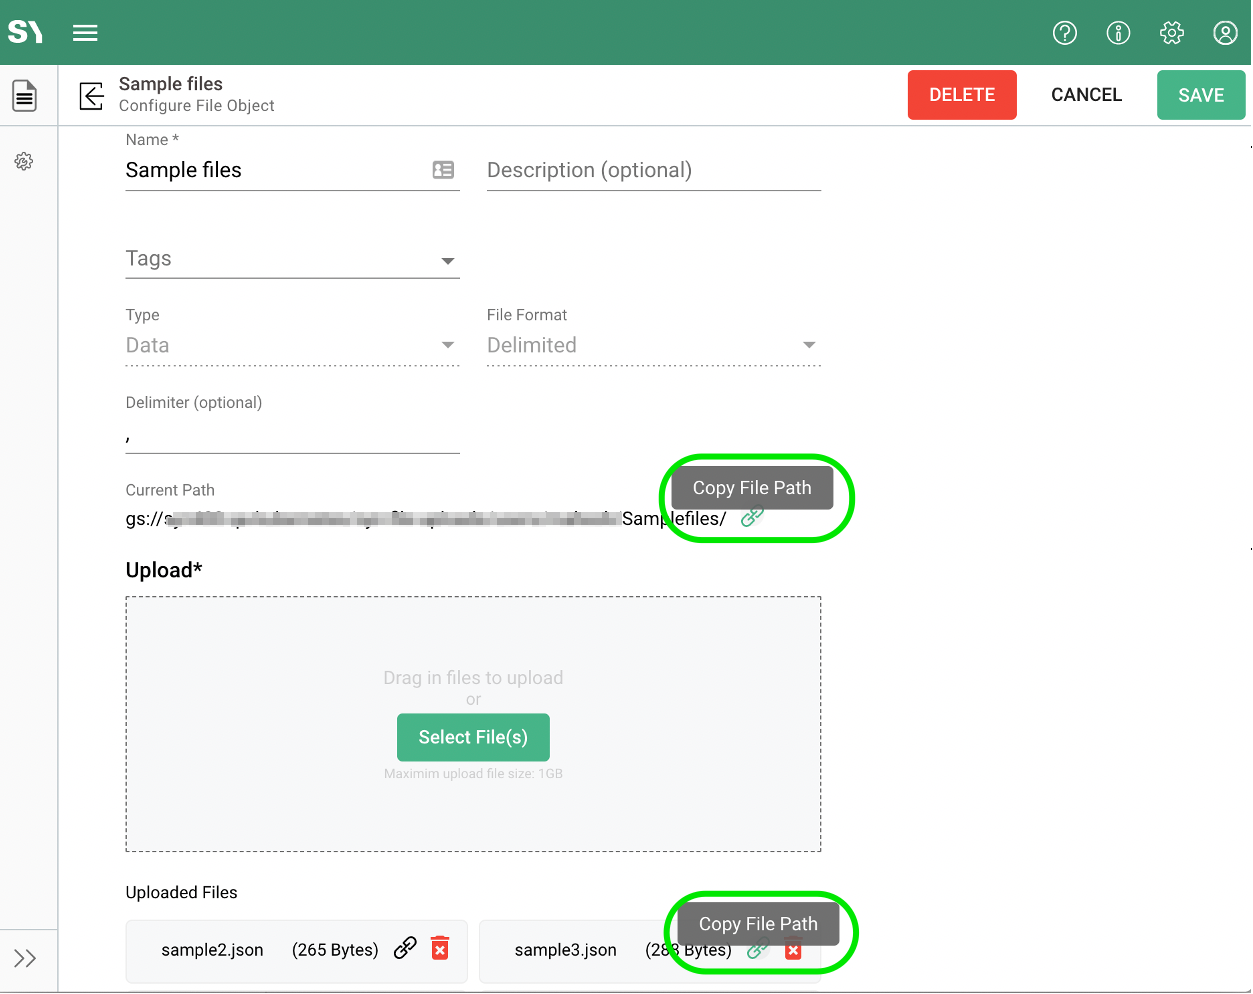Open the info icon in header
1253x994 pixels.
1118,33
